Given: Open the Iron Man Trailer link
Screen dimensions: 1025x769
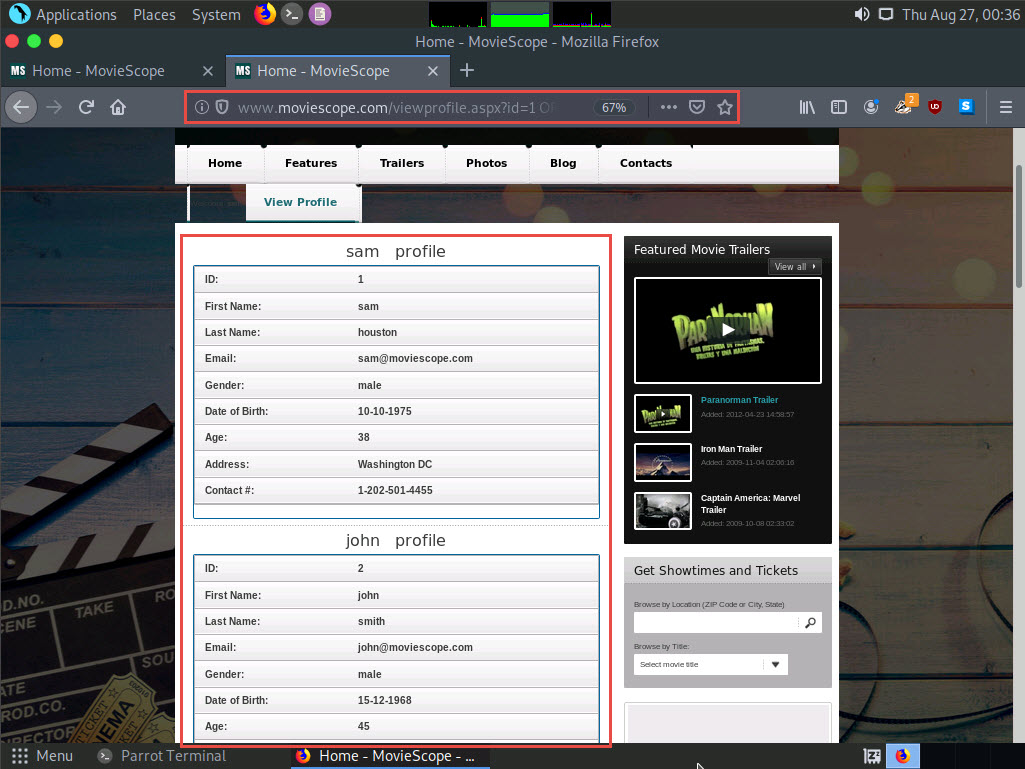Looking at the screenshot, I should point(731,449).
